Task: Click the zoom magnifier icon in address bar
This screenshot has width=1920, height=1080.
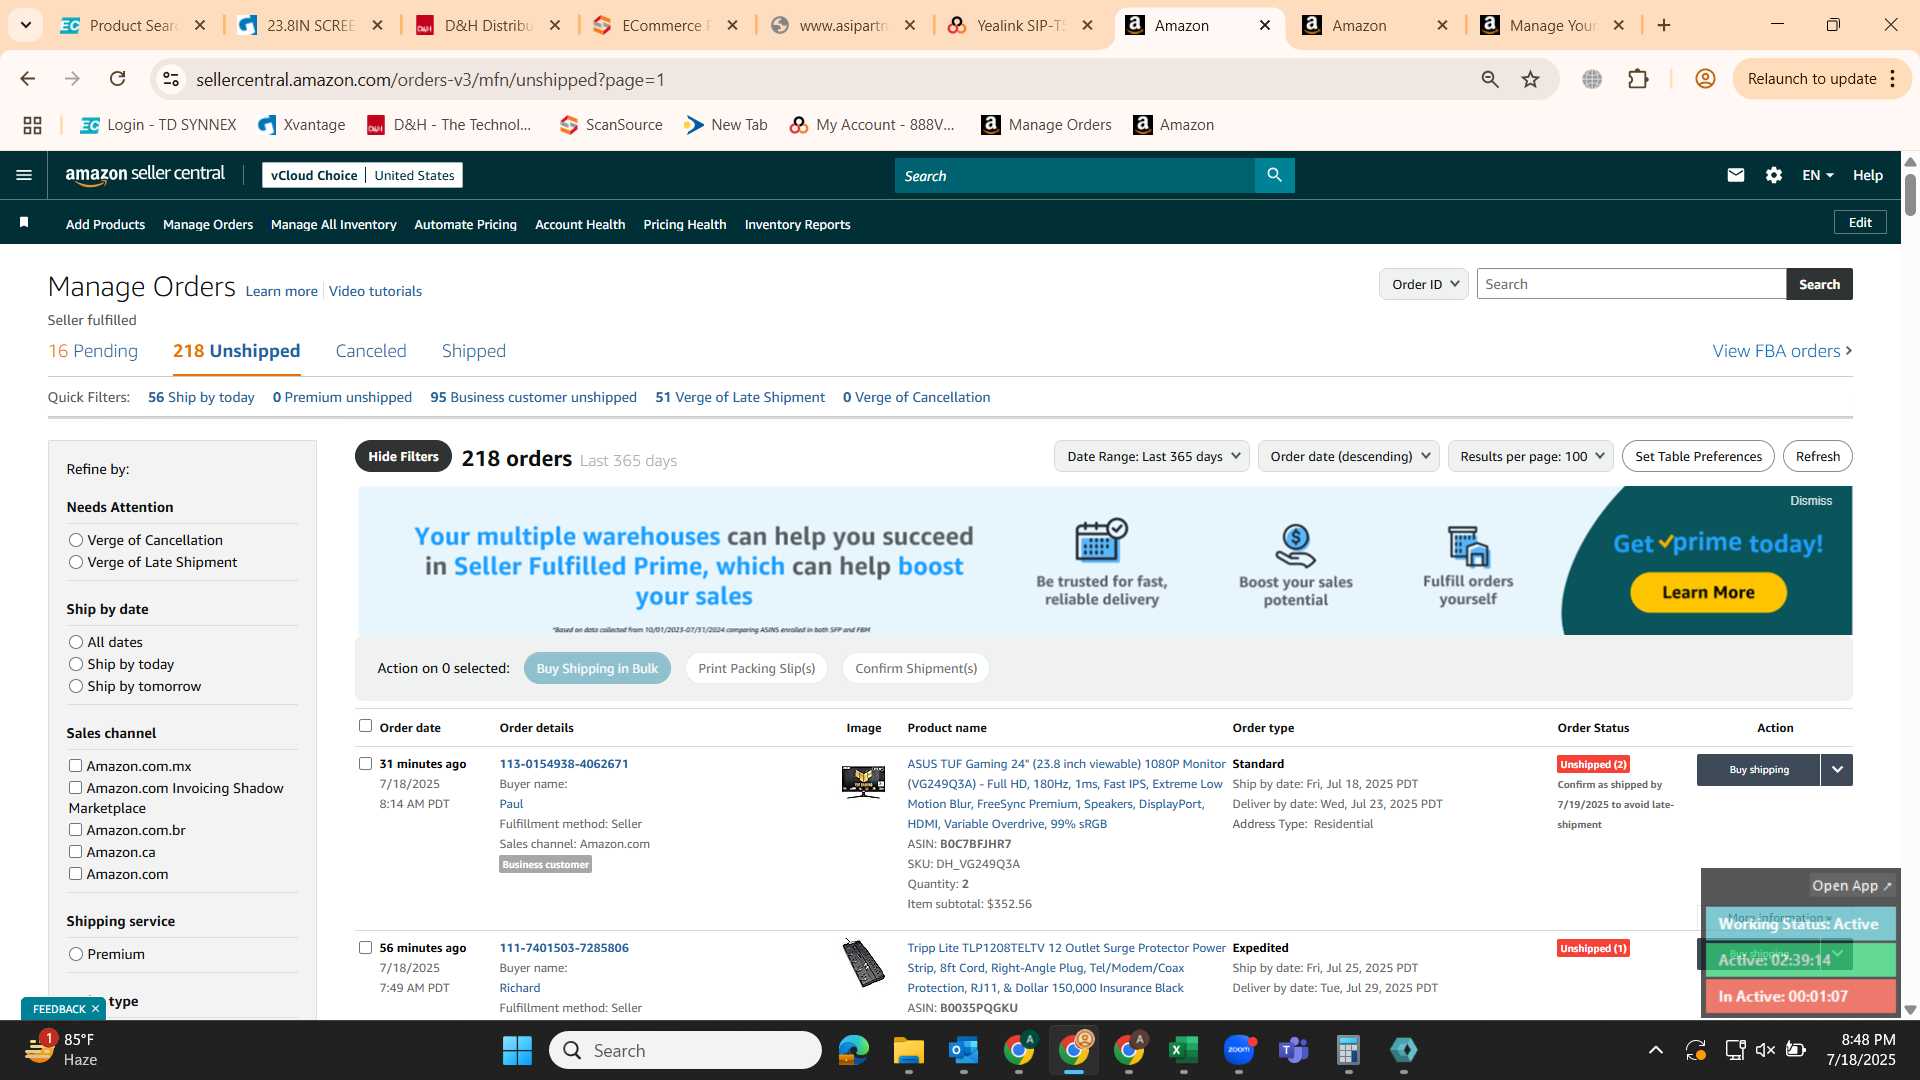Action: 1489,79
